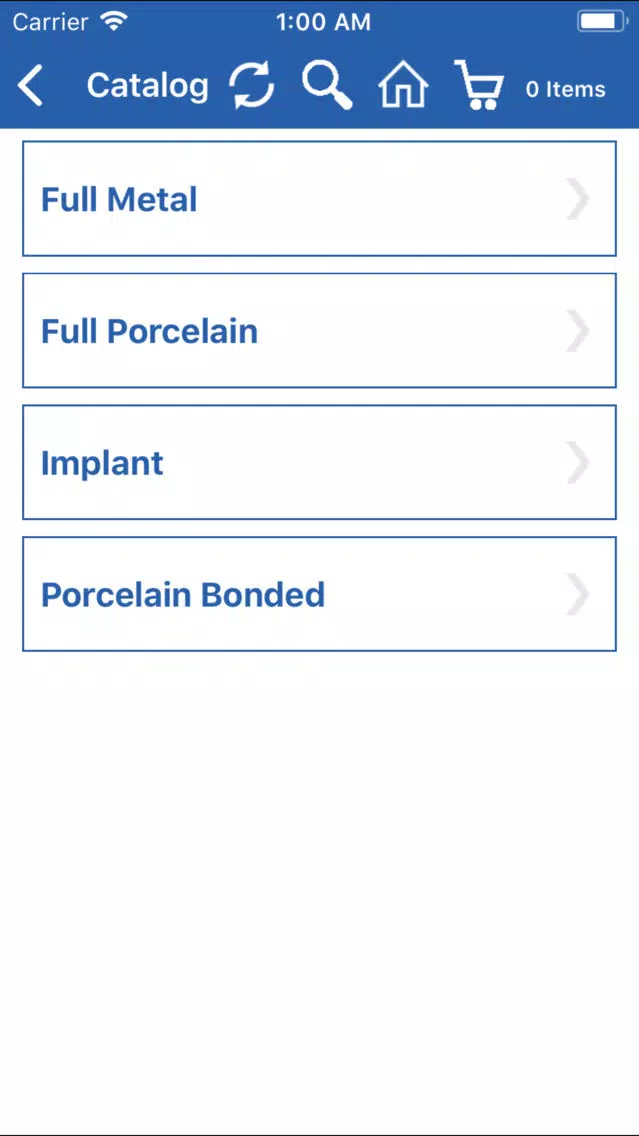
Task: Tap the back arrow icon
Action: coord(30,86)
